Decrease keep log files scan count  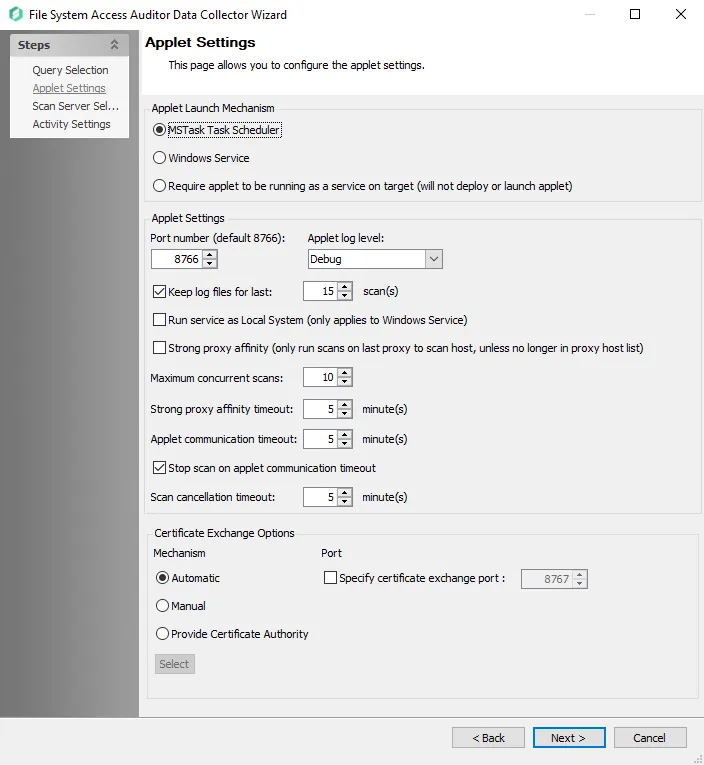(344, 296)
